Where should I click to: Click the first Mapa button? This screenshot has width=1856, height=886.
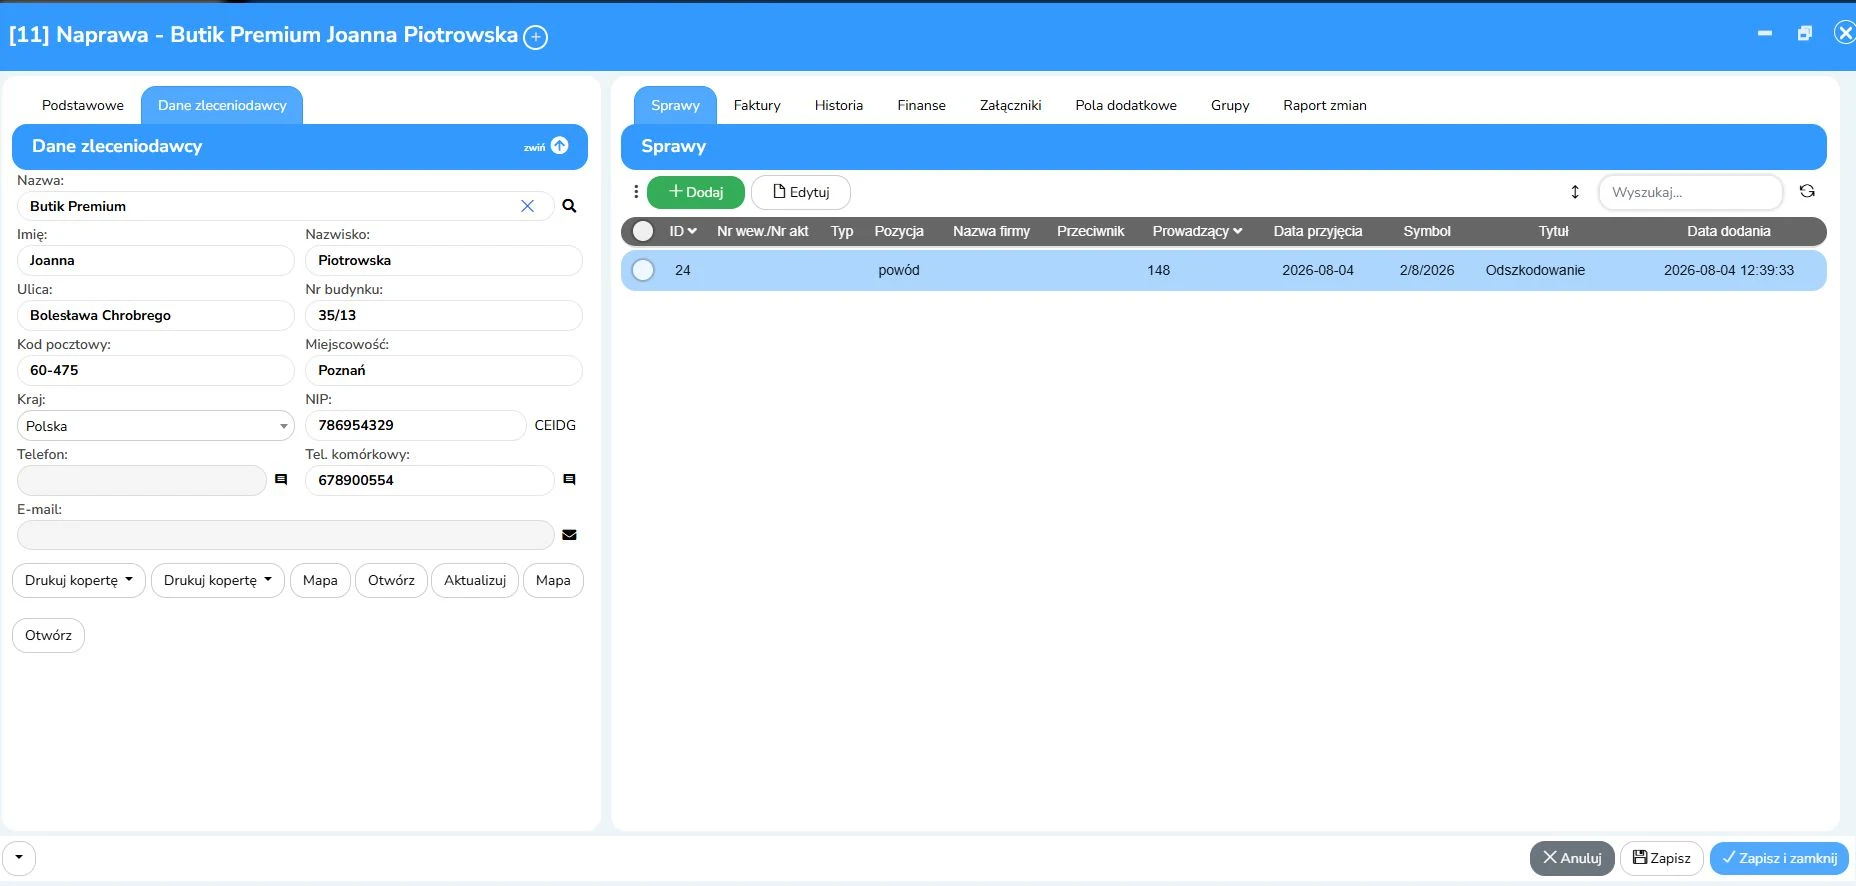[x=320, y=580]
